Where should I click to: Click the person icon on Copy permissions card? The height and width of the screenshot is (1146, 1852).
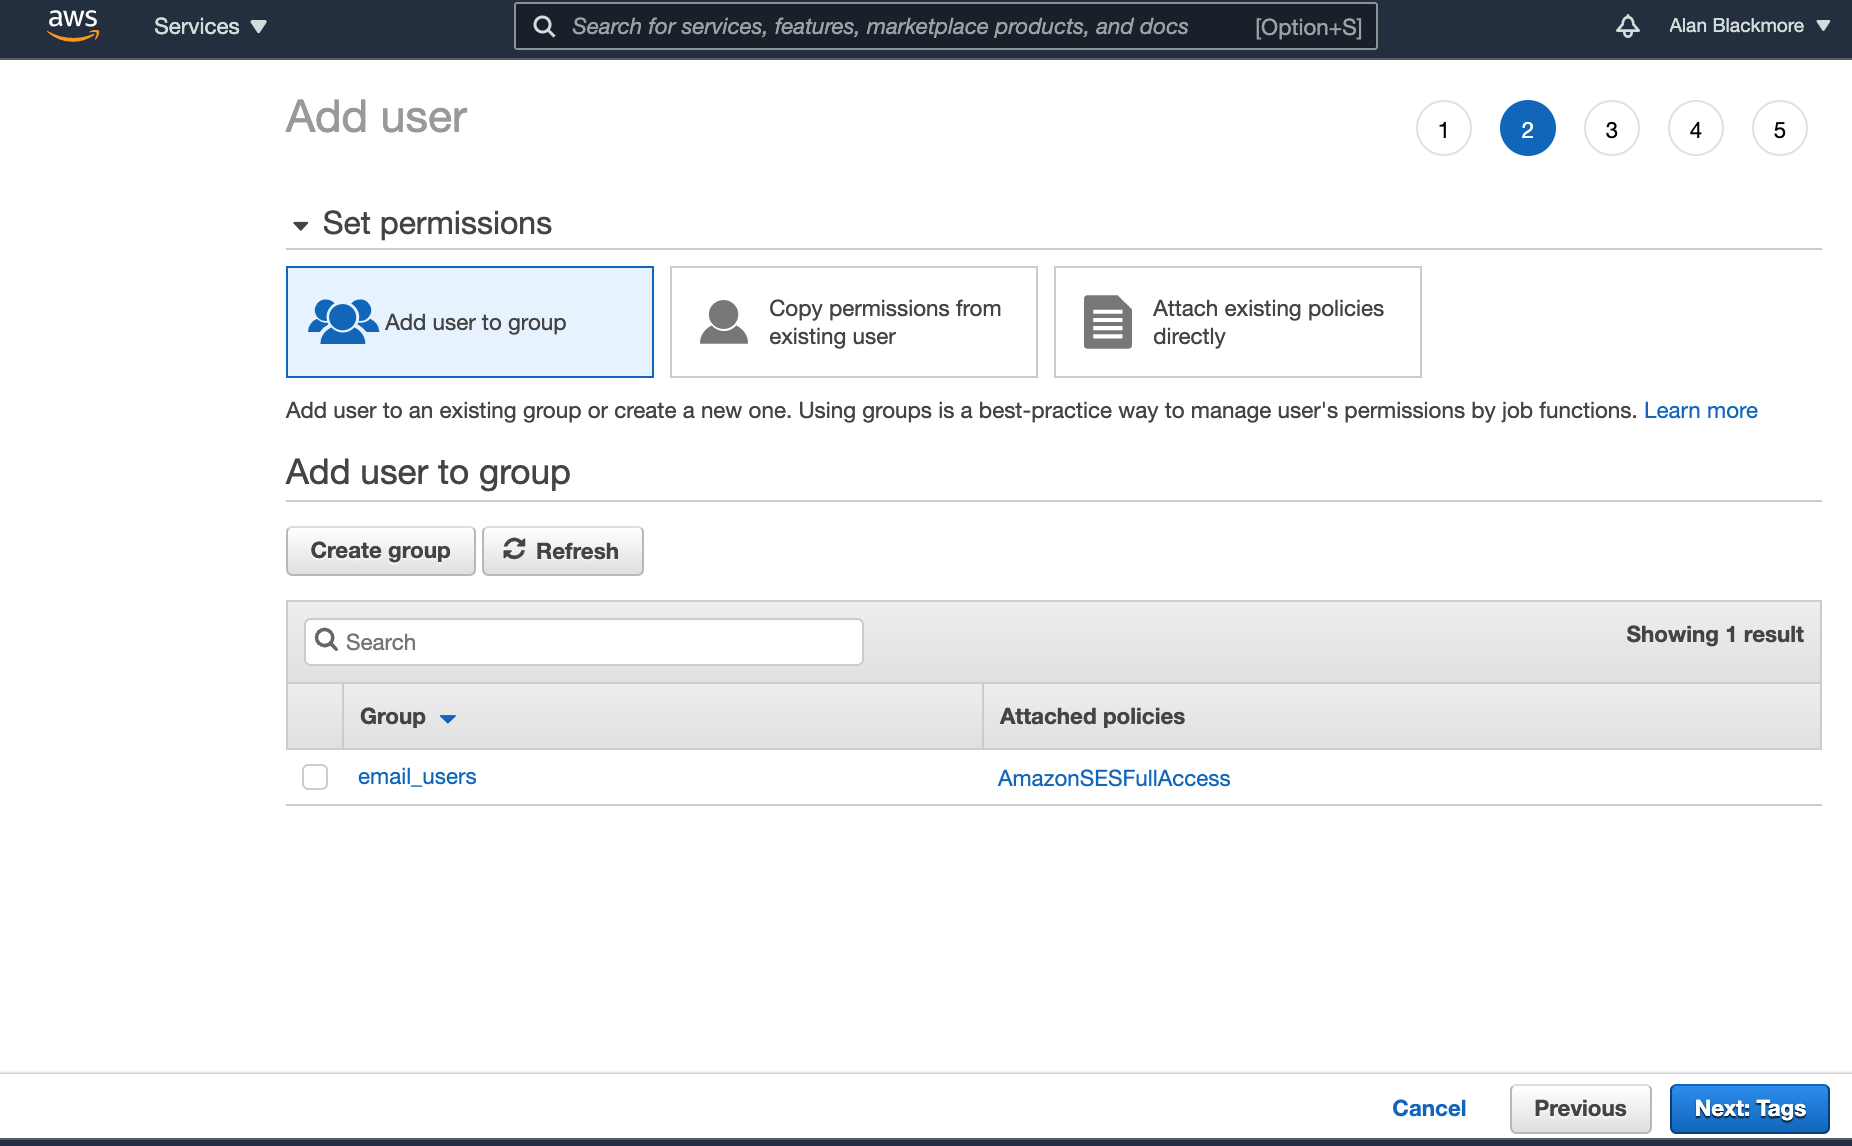click(x=722, y=321)
